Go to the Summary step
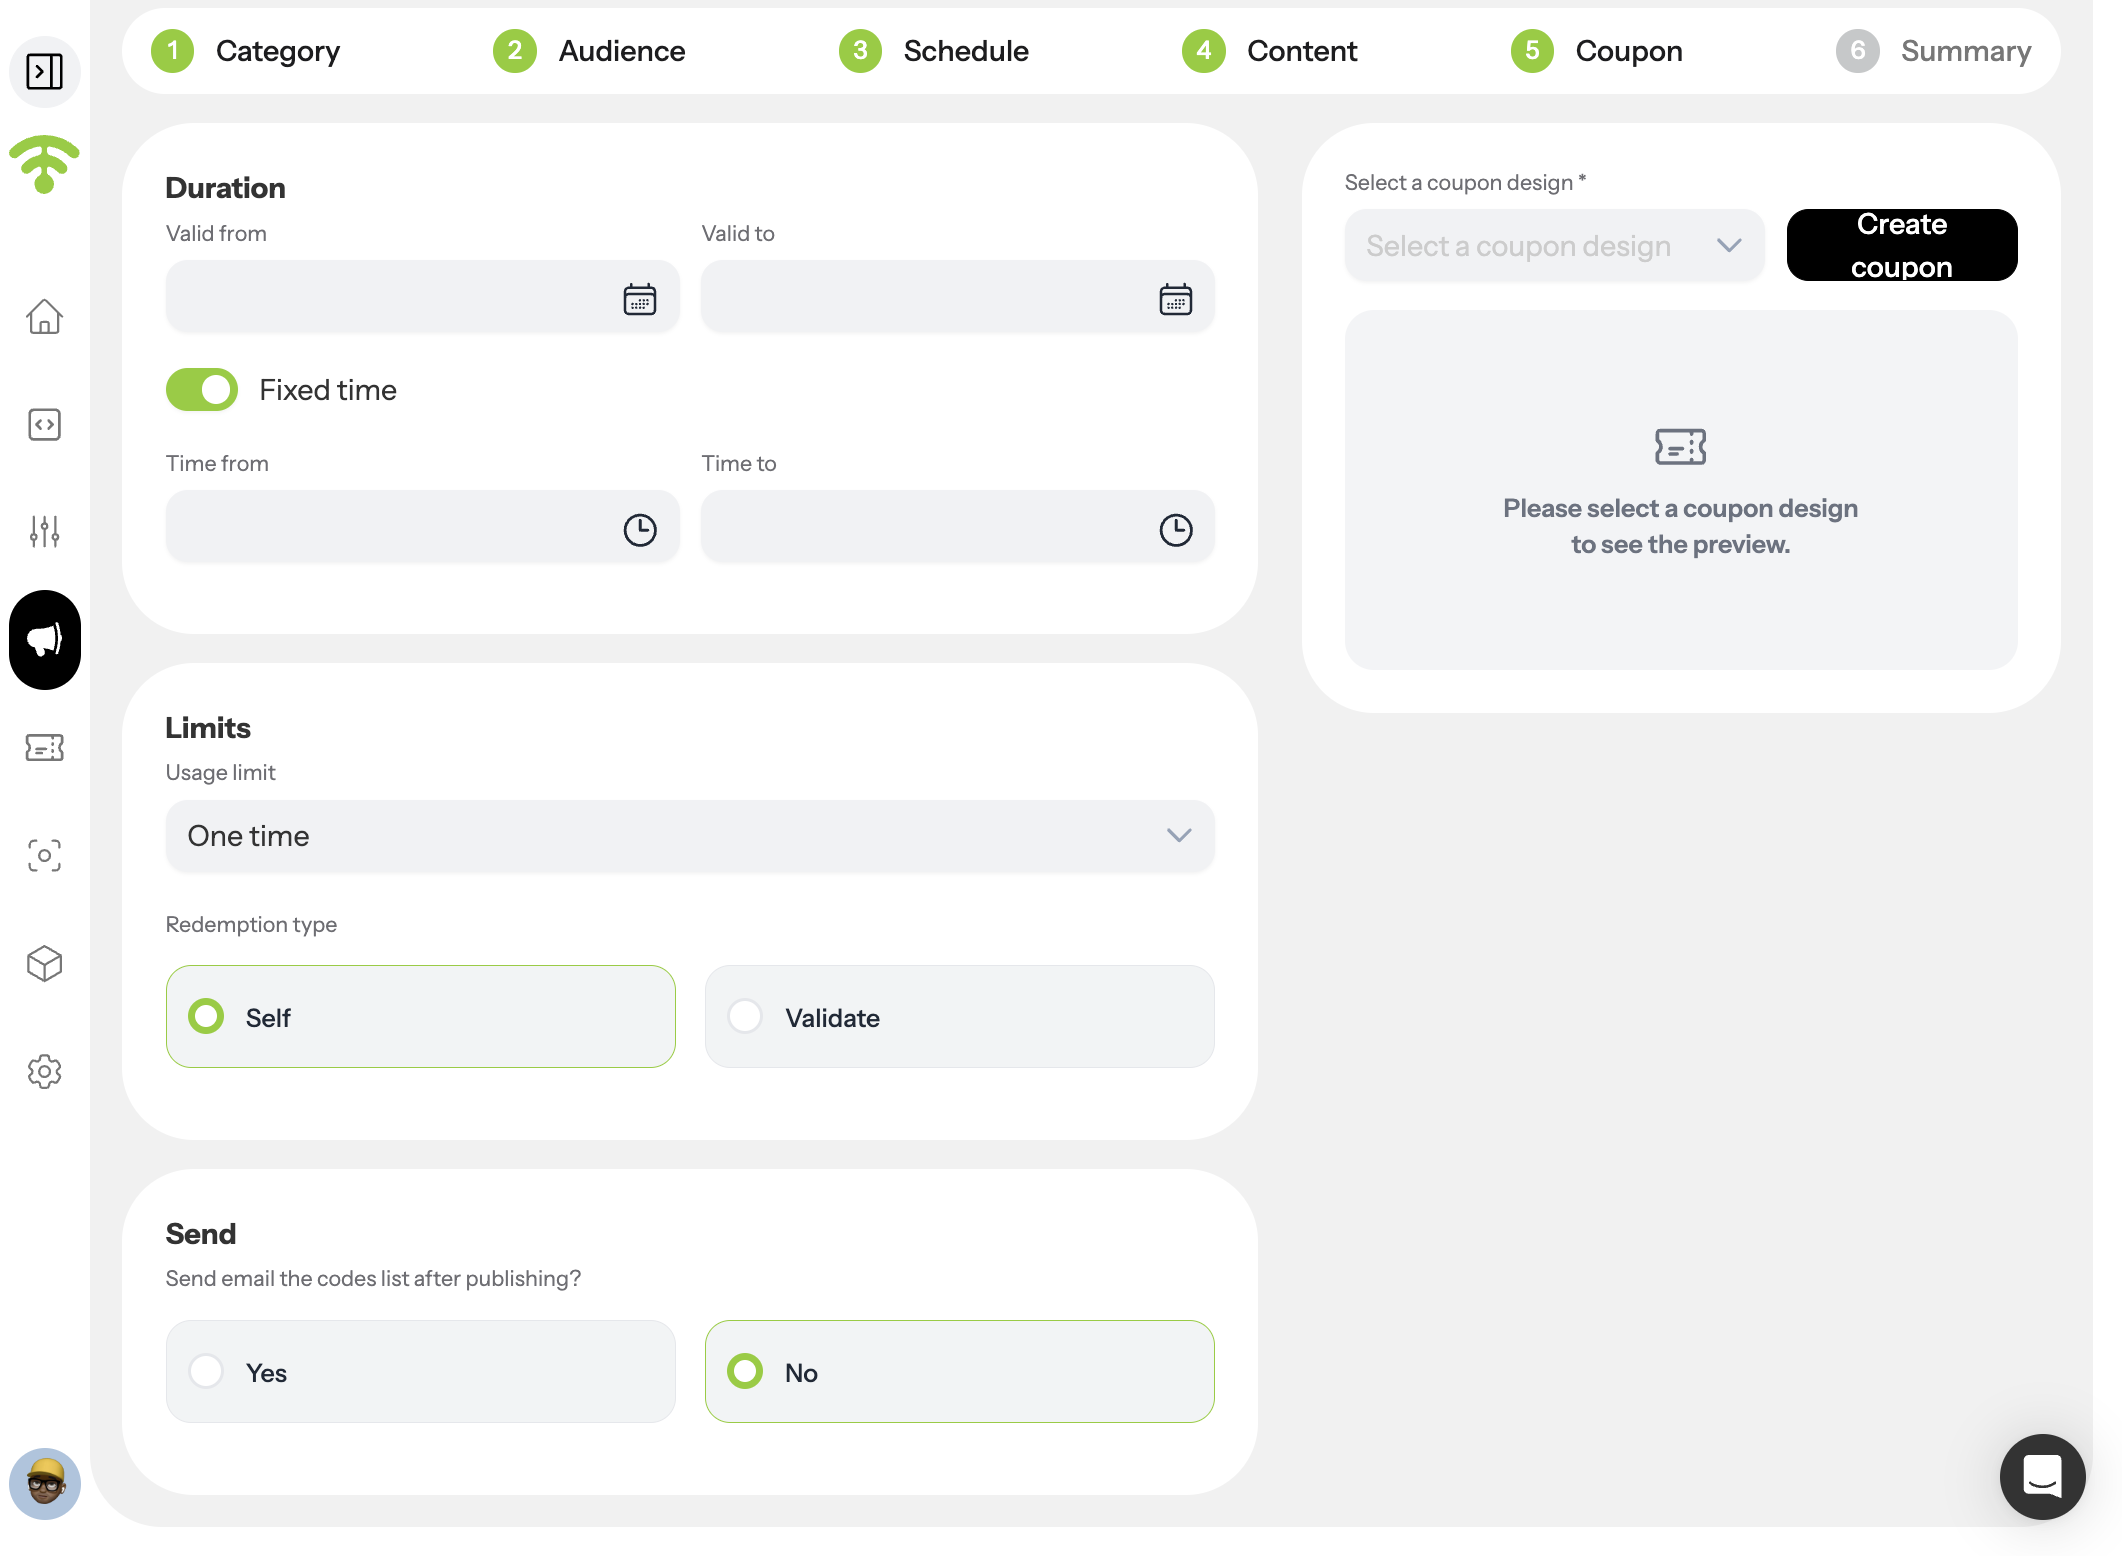This screenshot has width=2122, height=1556. [1934, 51]
